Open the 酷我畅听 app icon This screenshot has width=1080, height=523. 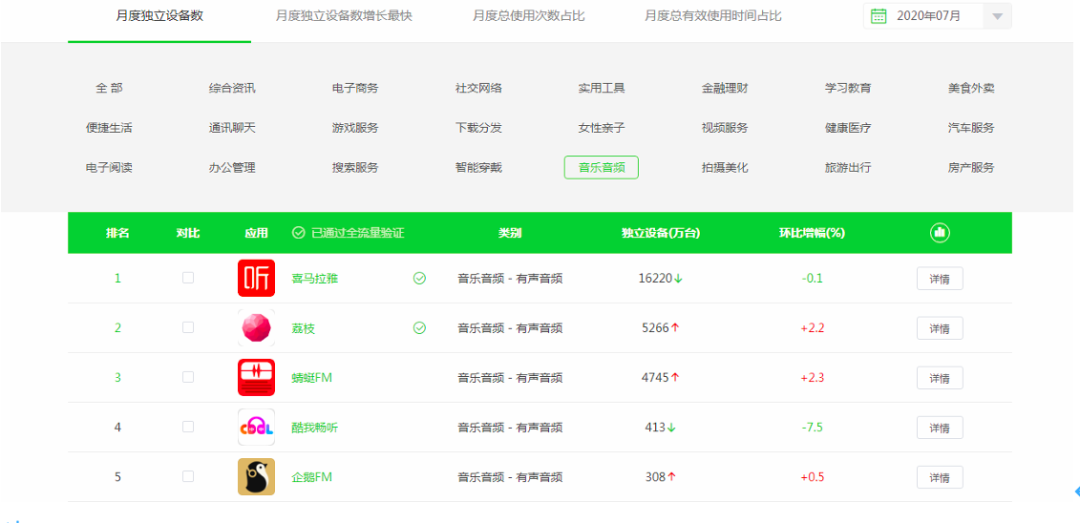click(256, 427)
